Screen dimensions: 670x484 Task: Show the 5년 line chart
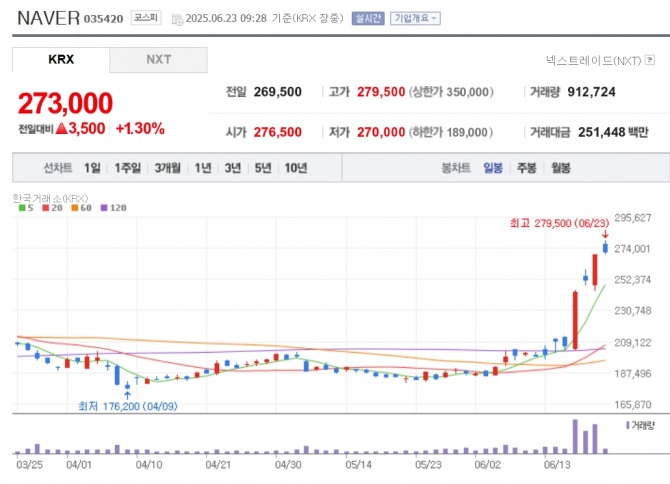263,168
